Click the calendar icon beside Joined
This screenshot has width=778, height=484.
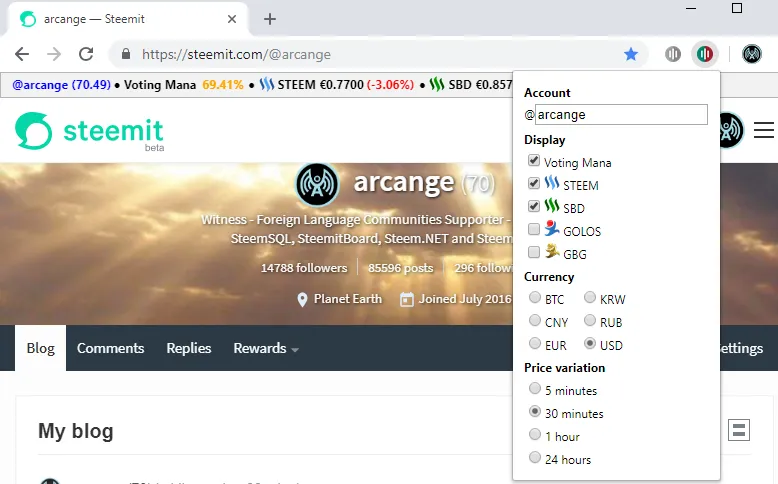point(407,299)
